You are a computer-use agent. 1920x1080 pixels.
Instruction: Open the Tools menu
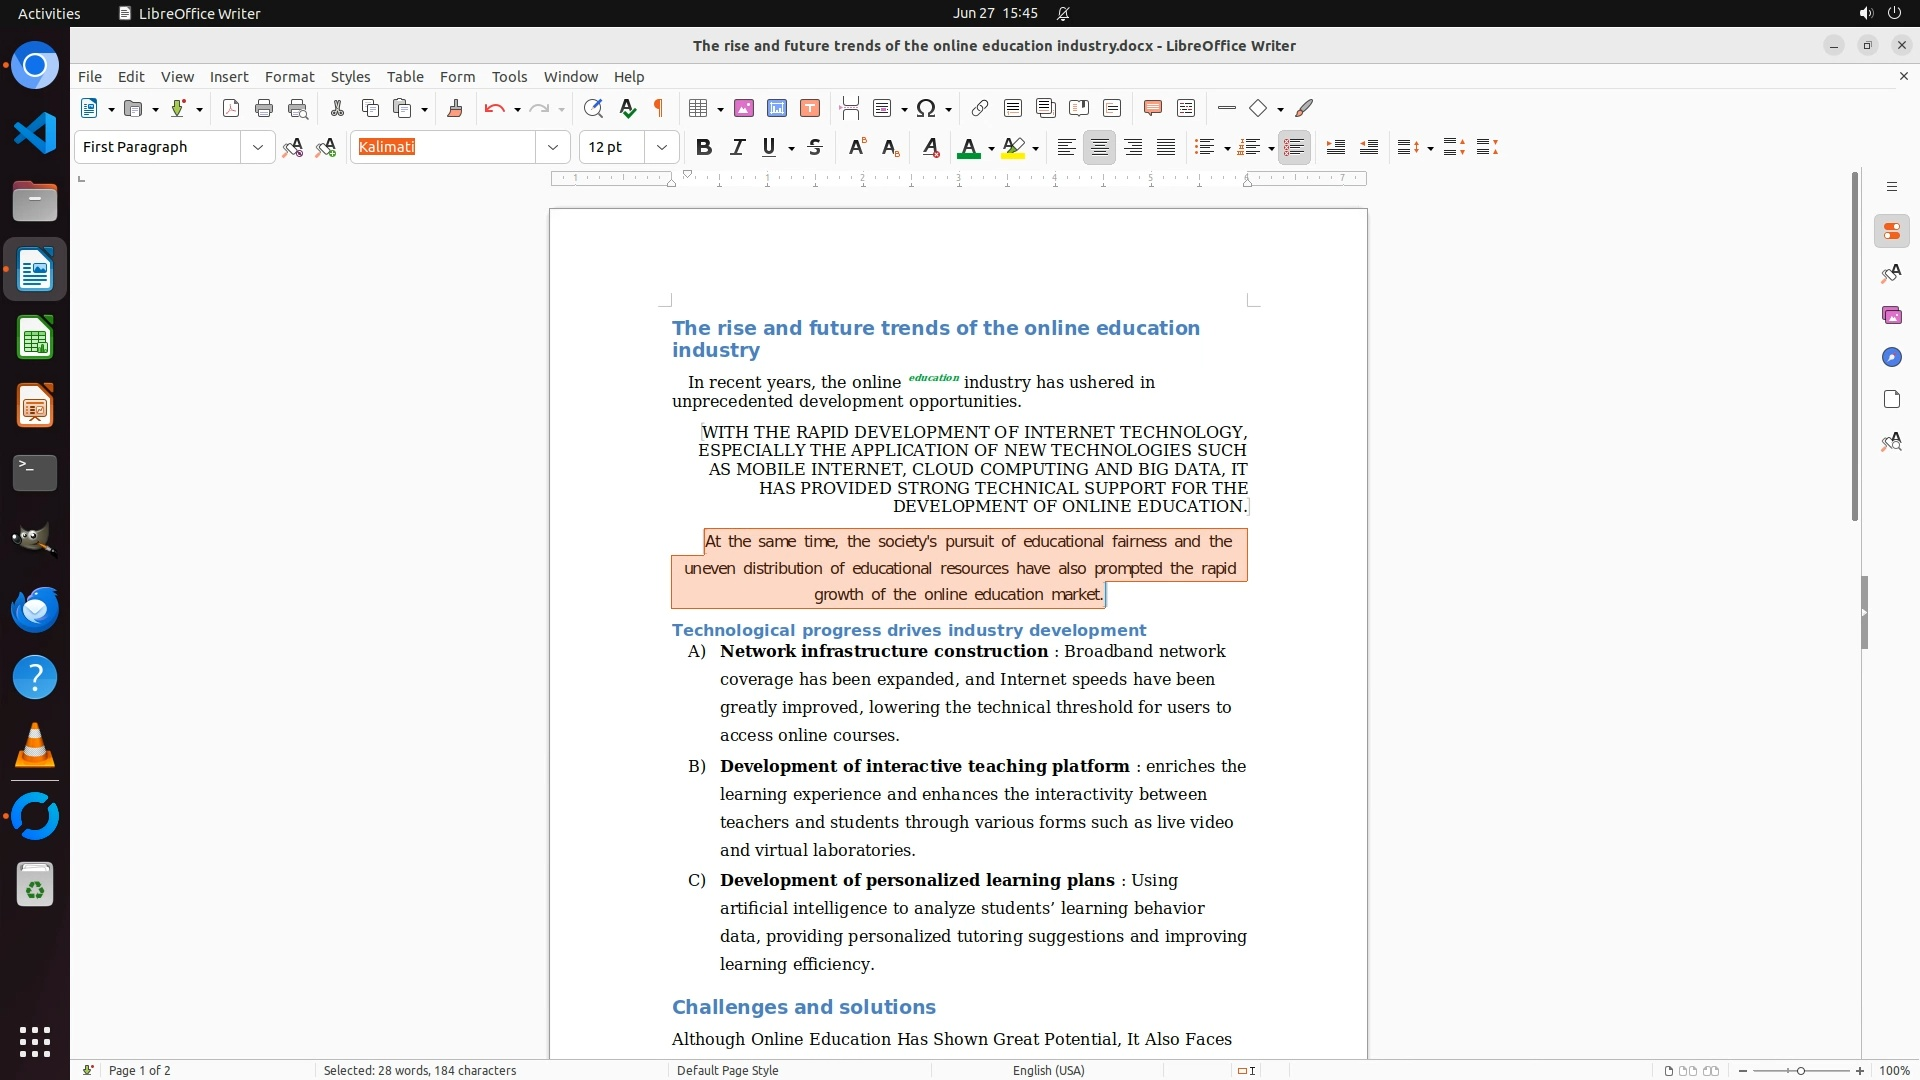(x=509, y=77)
